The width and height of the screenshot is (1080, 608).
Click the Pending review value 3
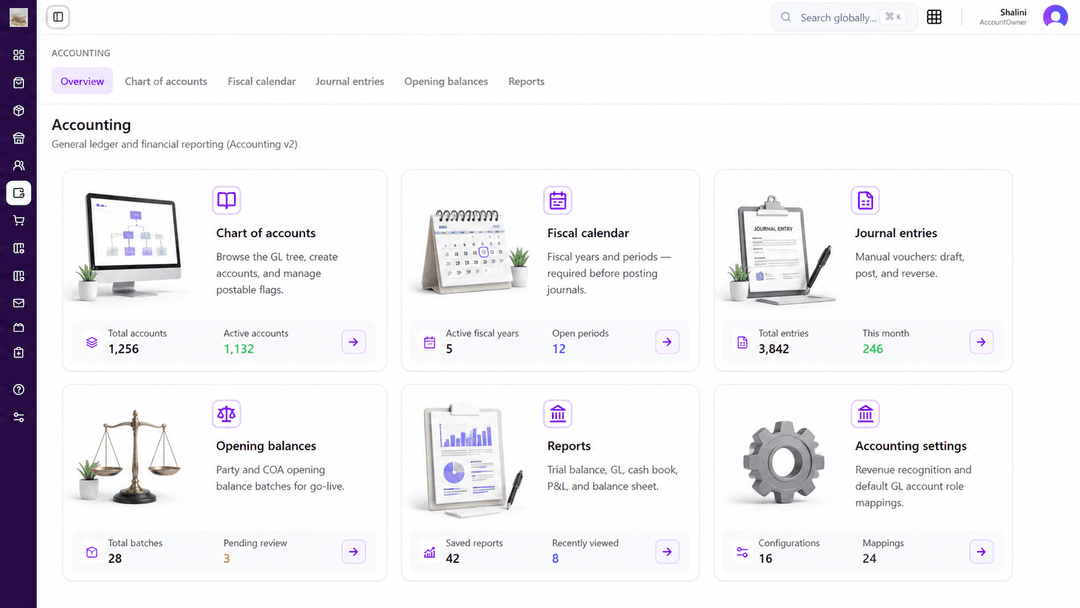227,558
